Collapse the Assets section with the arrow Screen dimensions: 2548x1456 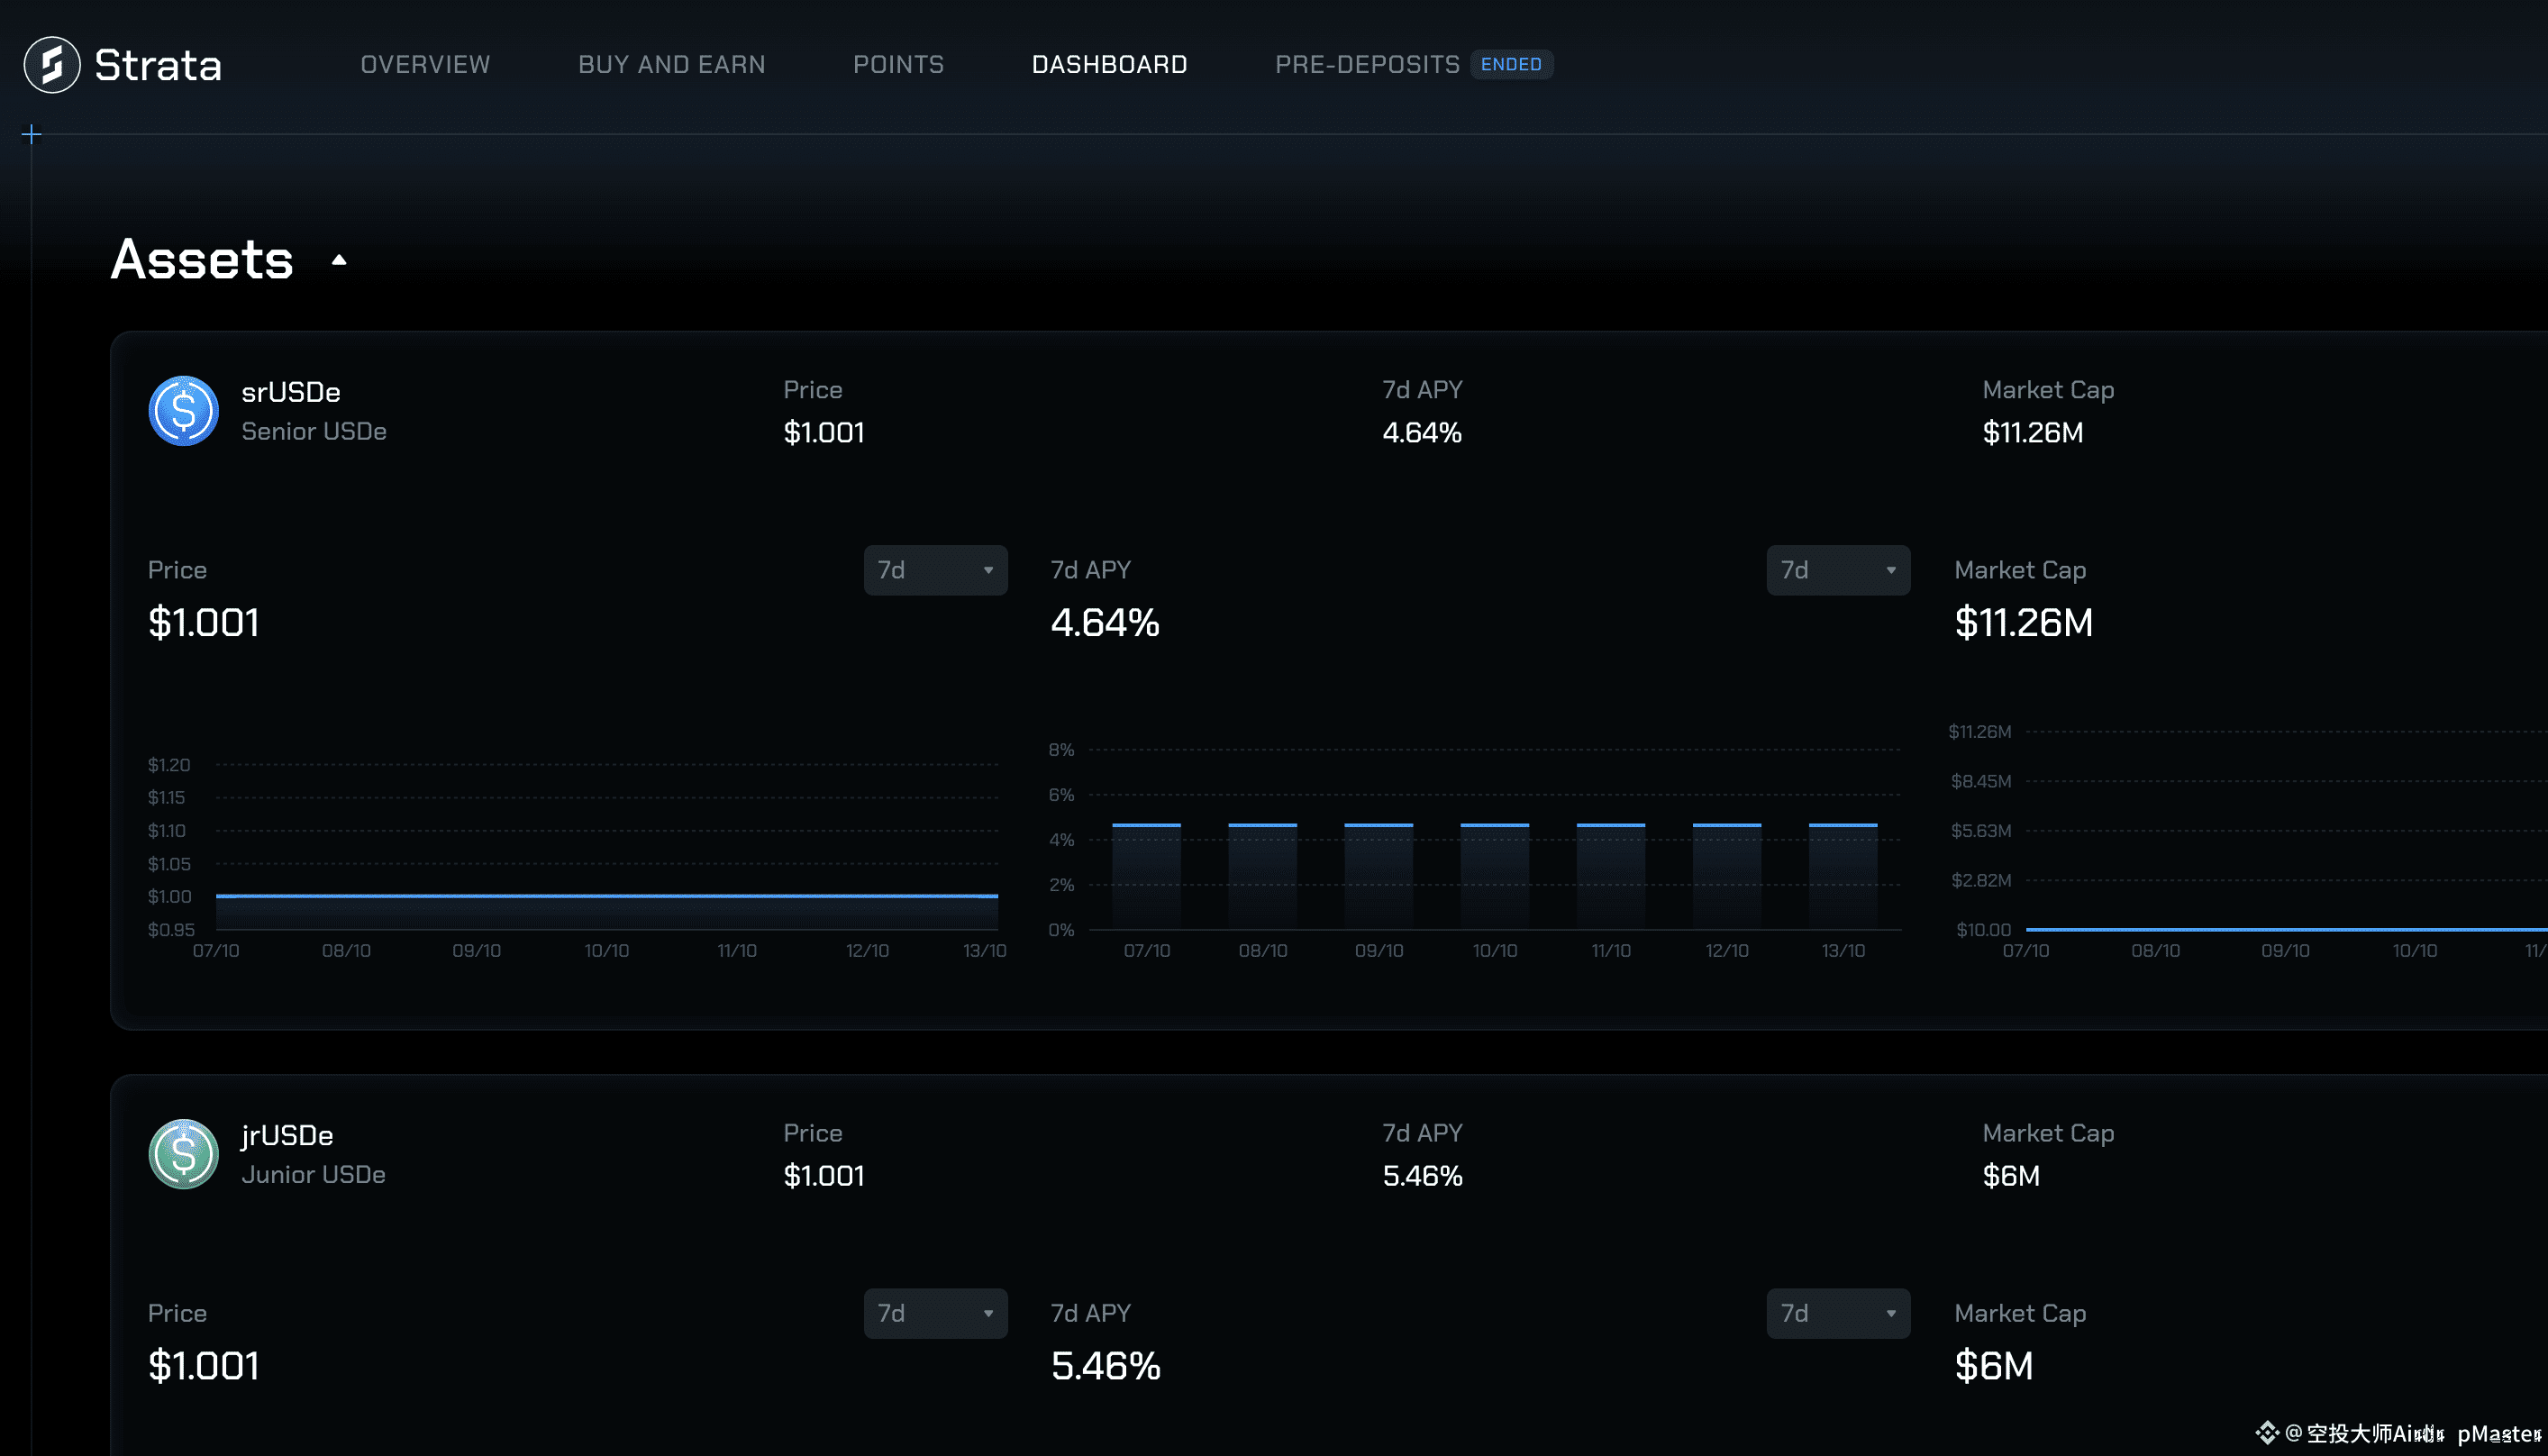tap(339, 260)
